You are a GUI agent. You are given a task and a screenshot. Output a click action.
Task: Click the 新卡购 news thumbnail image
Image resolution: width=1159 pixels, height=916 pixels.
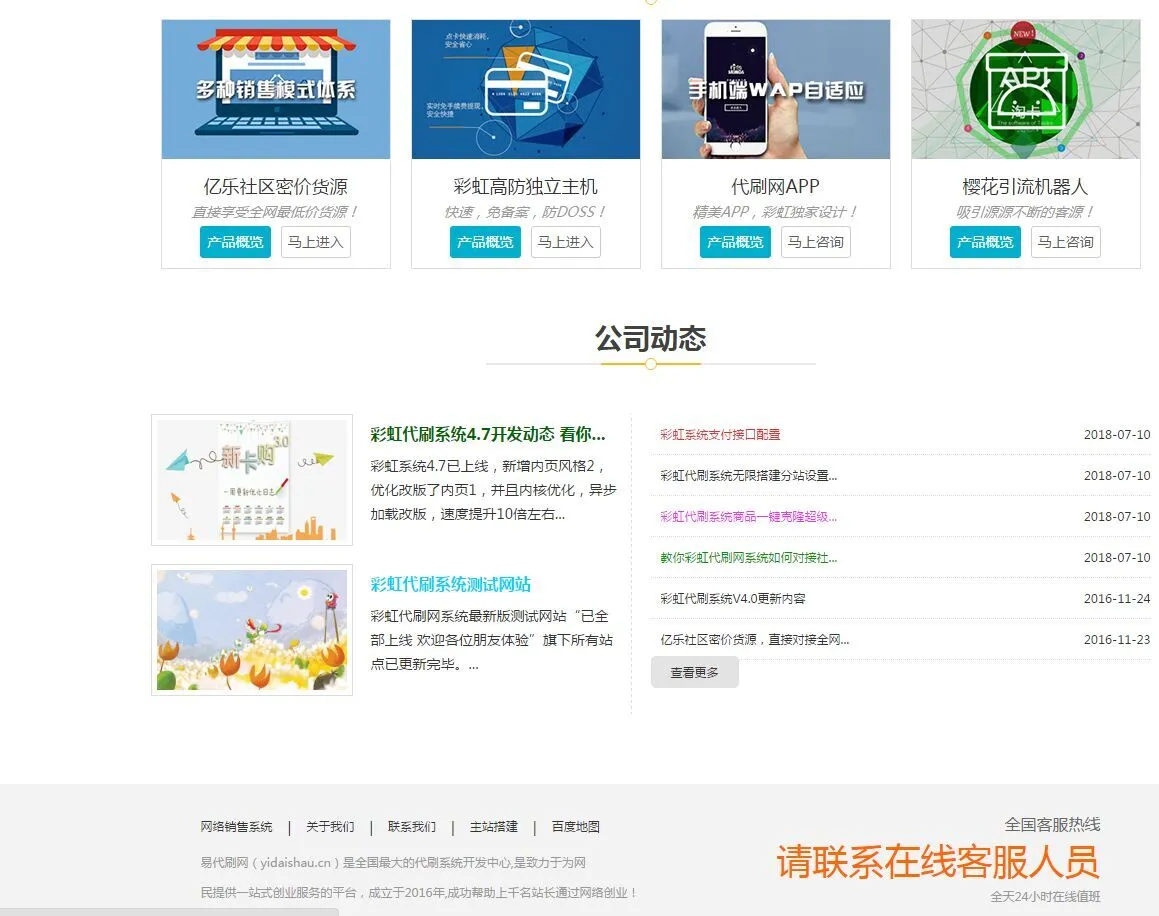click(x=251, y=479)
